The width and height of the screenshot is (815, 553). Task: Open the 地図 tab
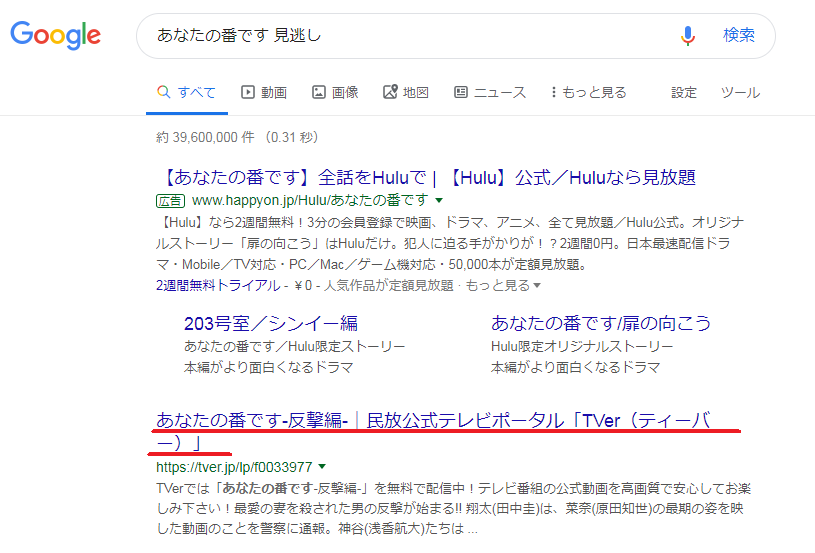[406, 93]
